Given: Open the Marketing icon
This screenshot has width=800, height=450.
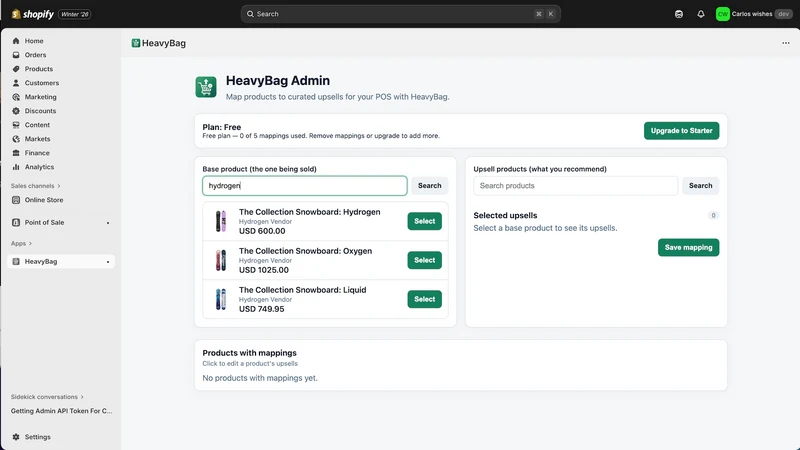Looking at the screenshot, I should point(16,97).
